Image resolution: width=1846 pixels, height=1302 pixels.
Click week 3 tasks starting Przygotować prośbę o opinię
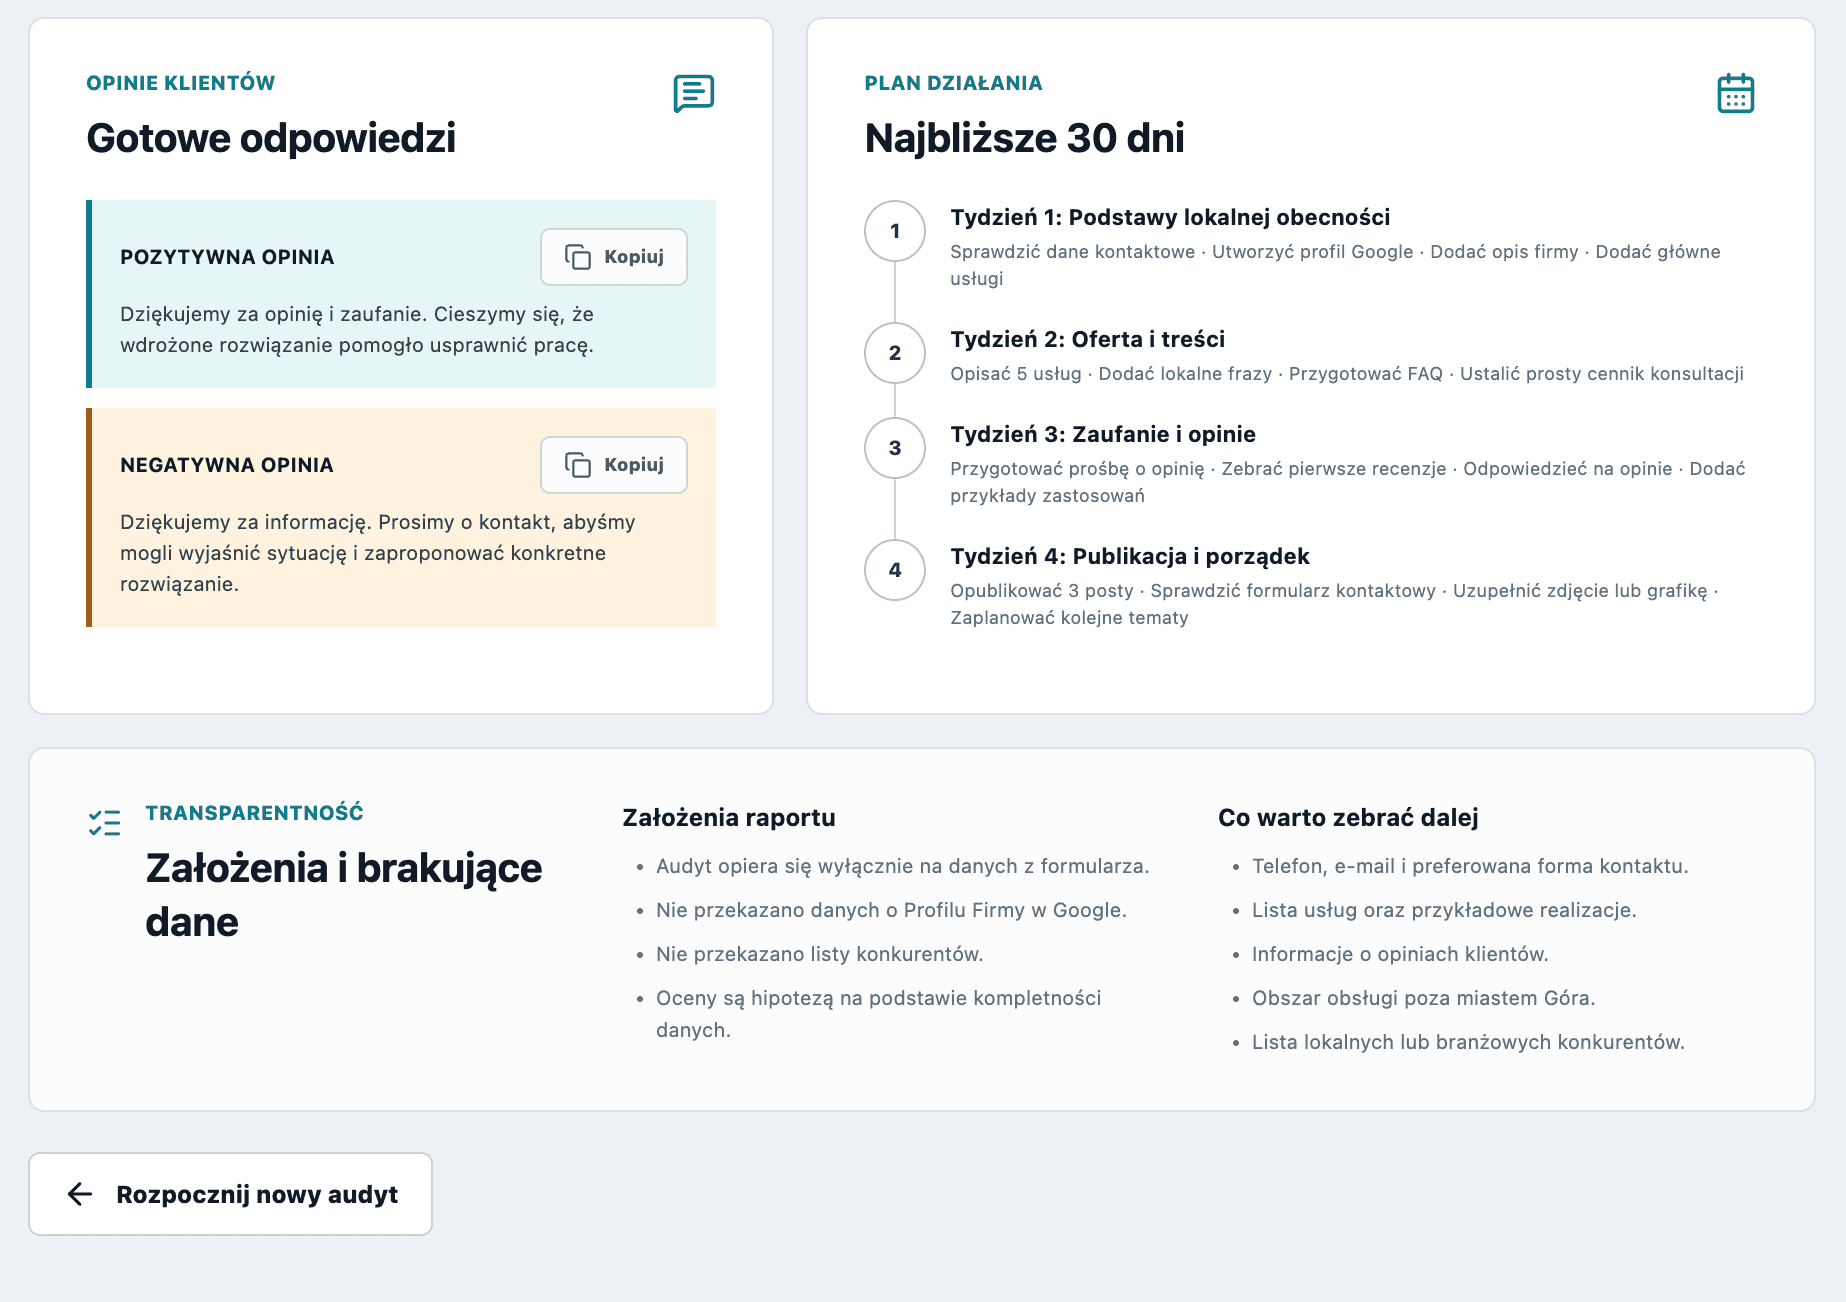(x=1348, y=482)
